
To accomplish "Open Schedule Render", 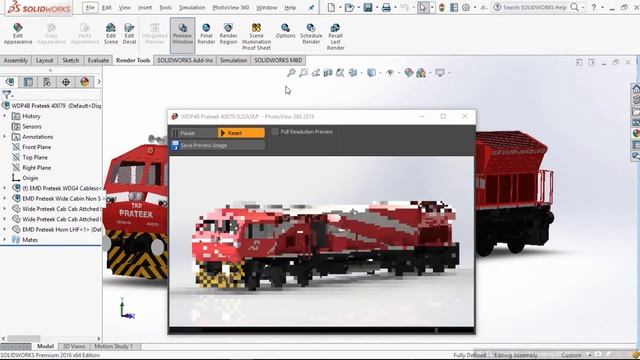I will pos(311,33).
